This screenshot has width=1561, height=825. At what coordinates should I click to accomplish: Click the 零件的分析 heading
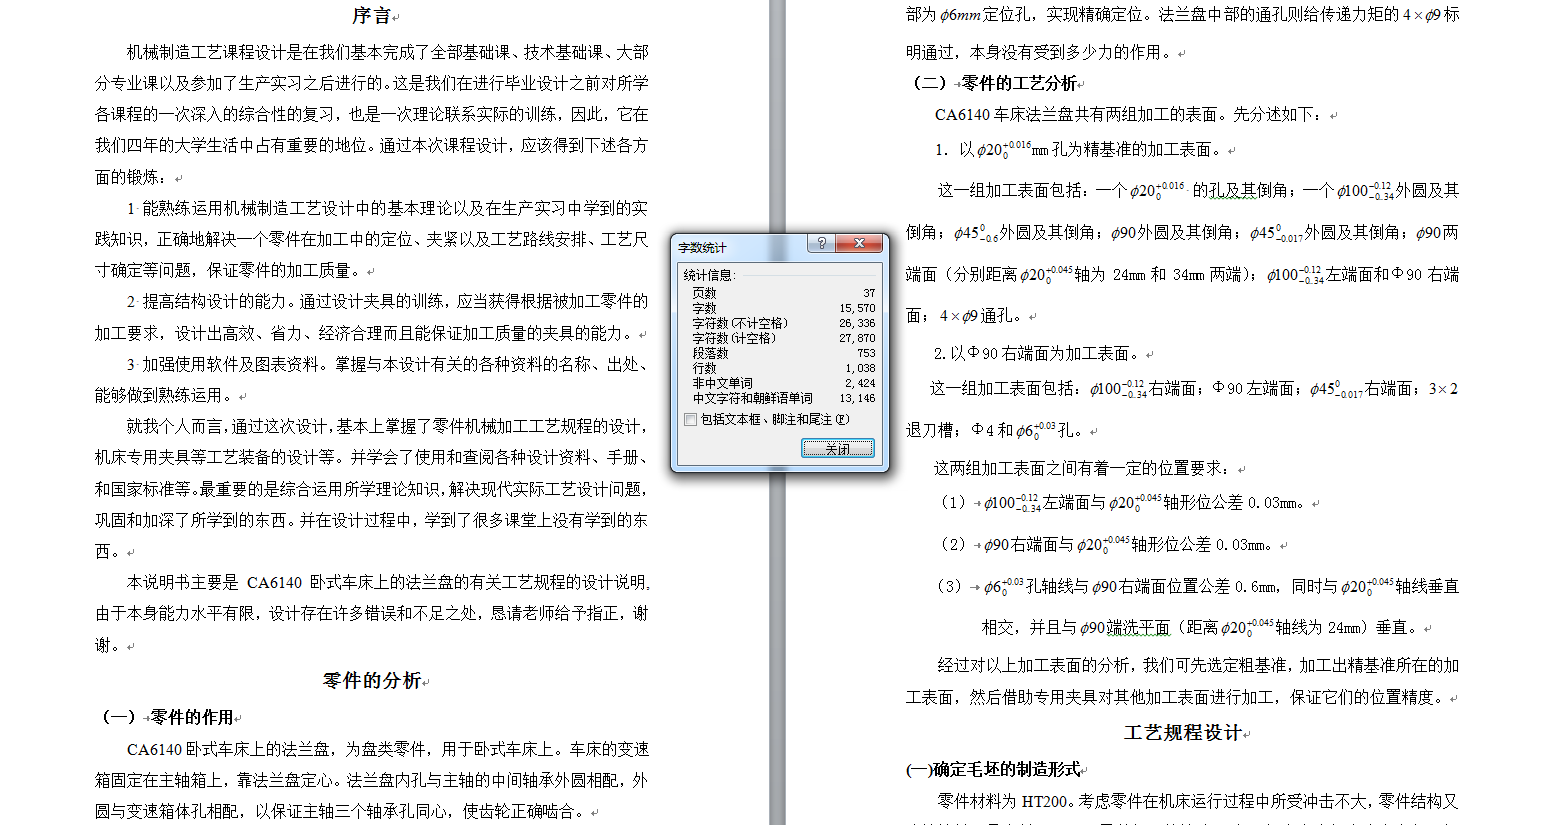tap(372, 681)
